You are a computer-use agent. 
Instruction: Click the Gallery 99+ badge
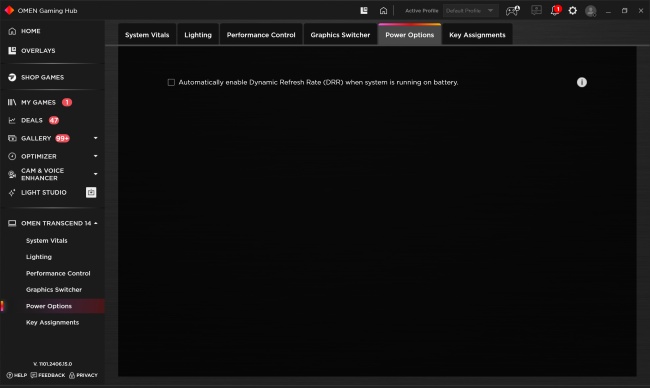pyautogui.click(x=63, y=138)
